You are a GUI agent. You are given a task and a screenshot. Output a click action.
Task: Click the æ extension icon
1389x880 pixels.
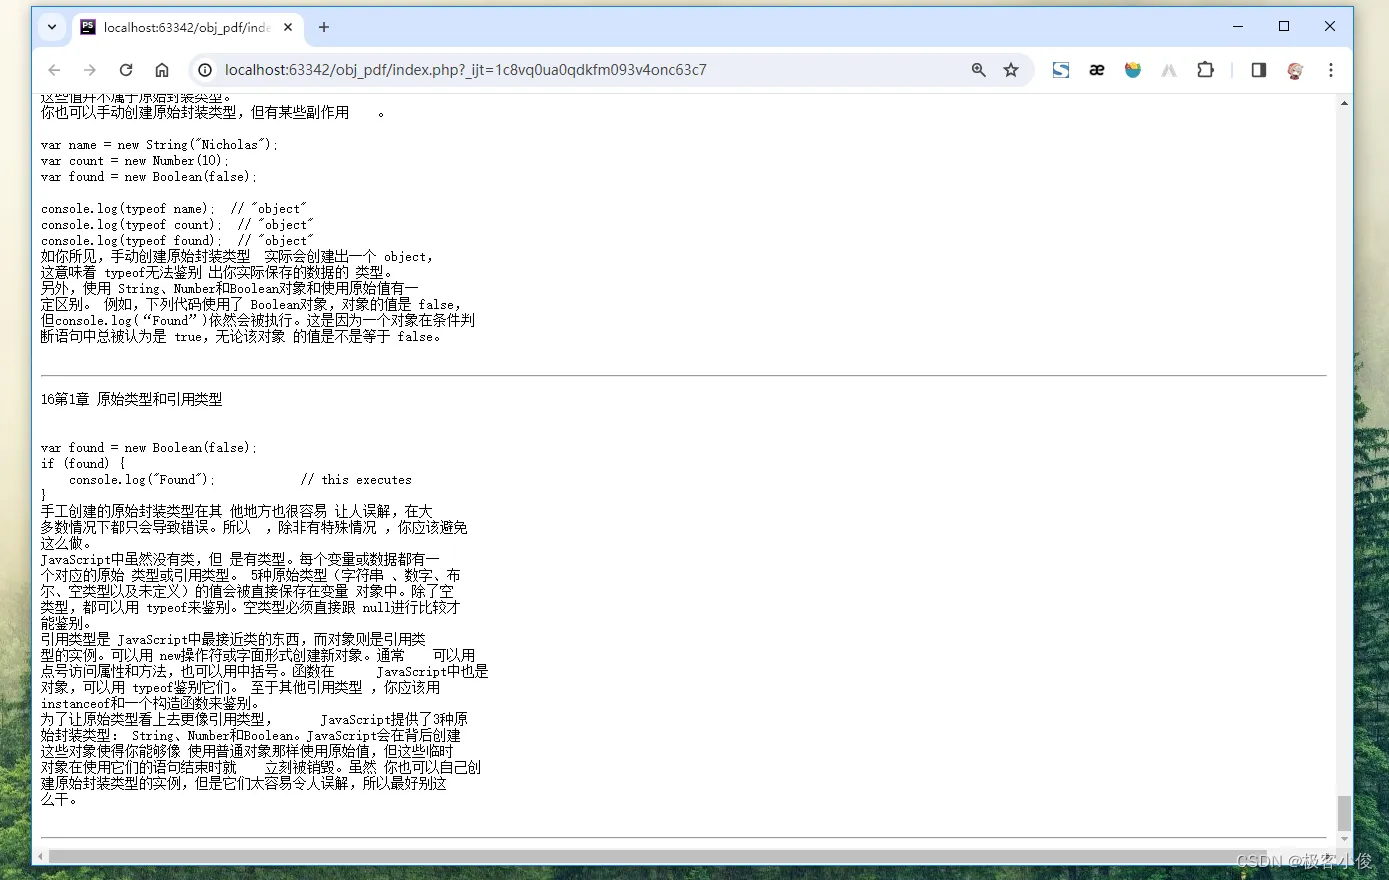[x=1097, y=70]
